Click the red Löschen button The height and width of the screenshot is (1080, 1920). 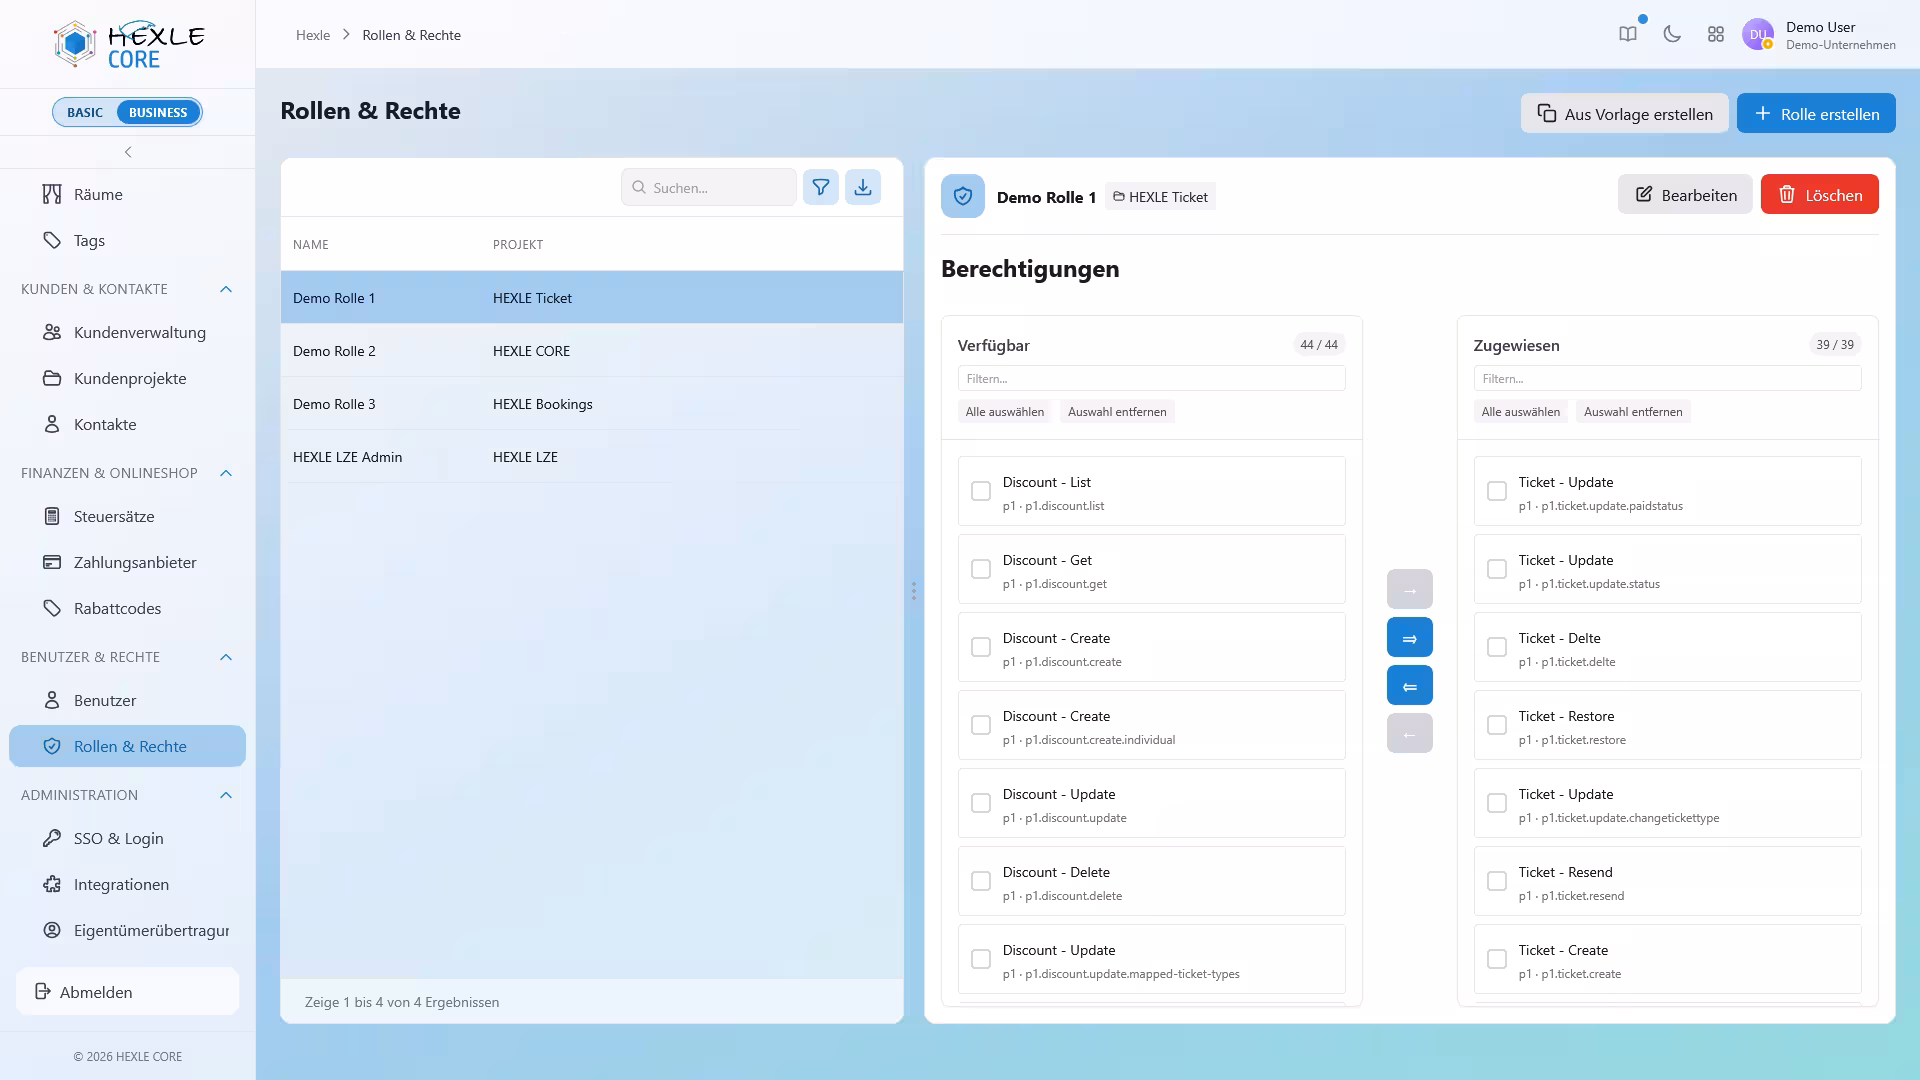[1819, 194]
